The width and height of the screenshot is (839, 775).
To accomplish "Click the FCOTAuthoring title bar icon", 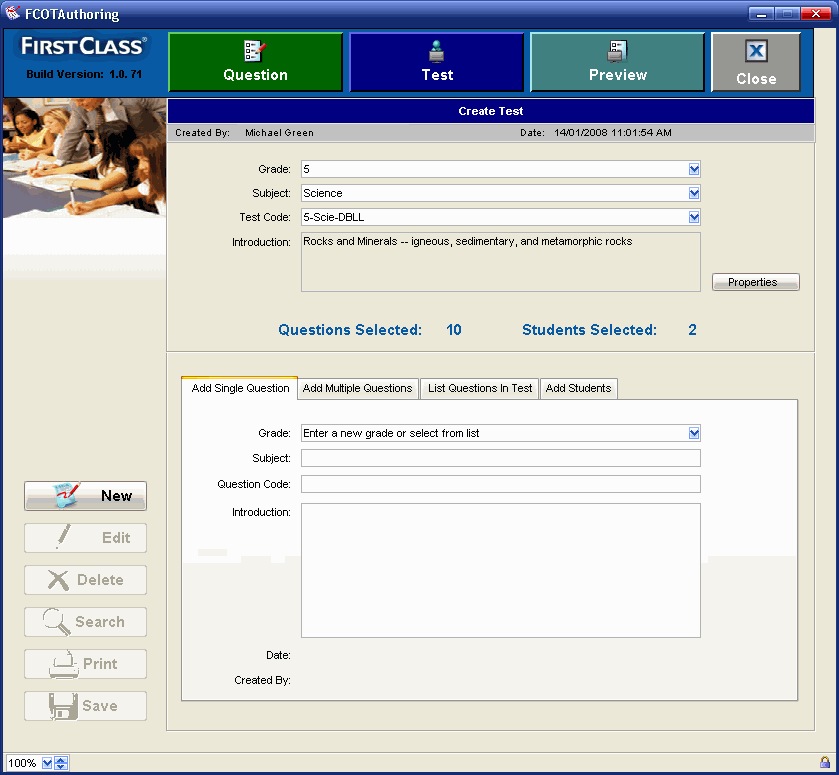I will [13, 14].
